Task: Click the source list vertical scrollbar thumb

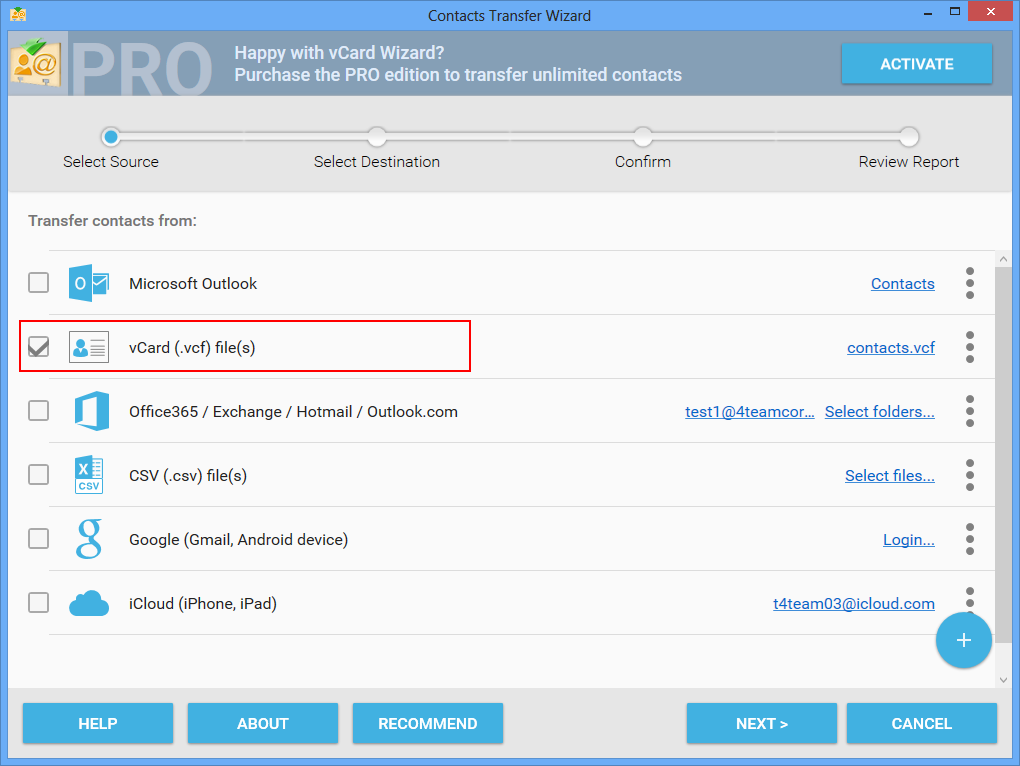Action: pos(1003,455)
